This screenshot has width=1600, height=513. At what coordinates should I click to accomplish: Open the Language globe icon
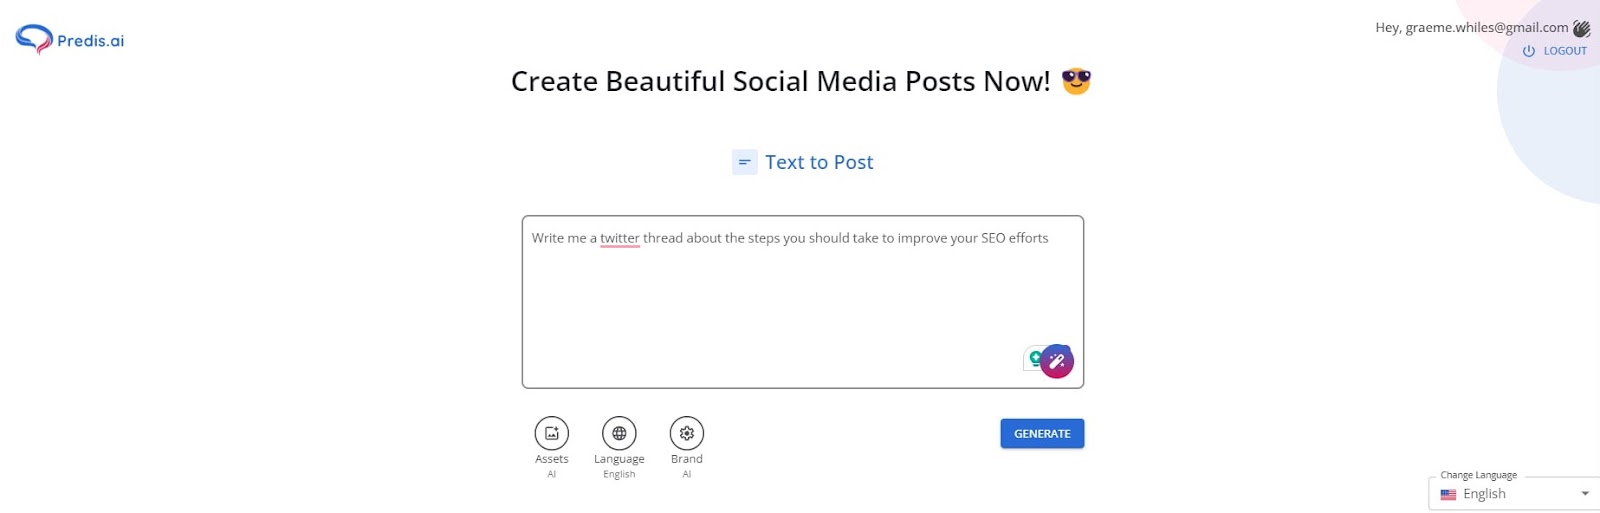tap(619, 433)
